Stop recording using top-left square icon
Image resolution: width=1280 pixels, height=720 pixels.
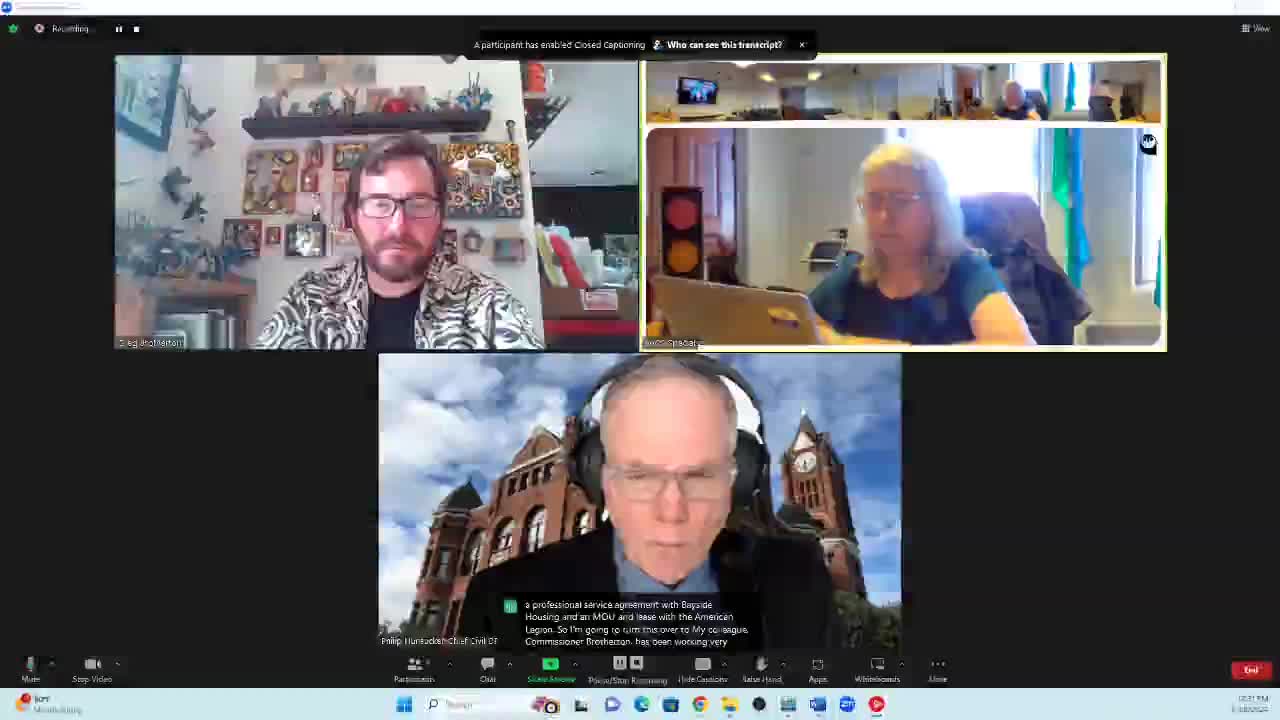[136, 29]
